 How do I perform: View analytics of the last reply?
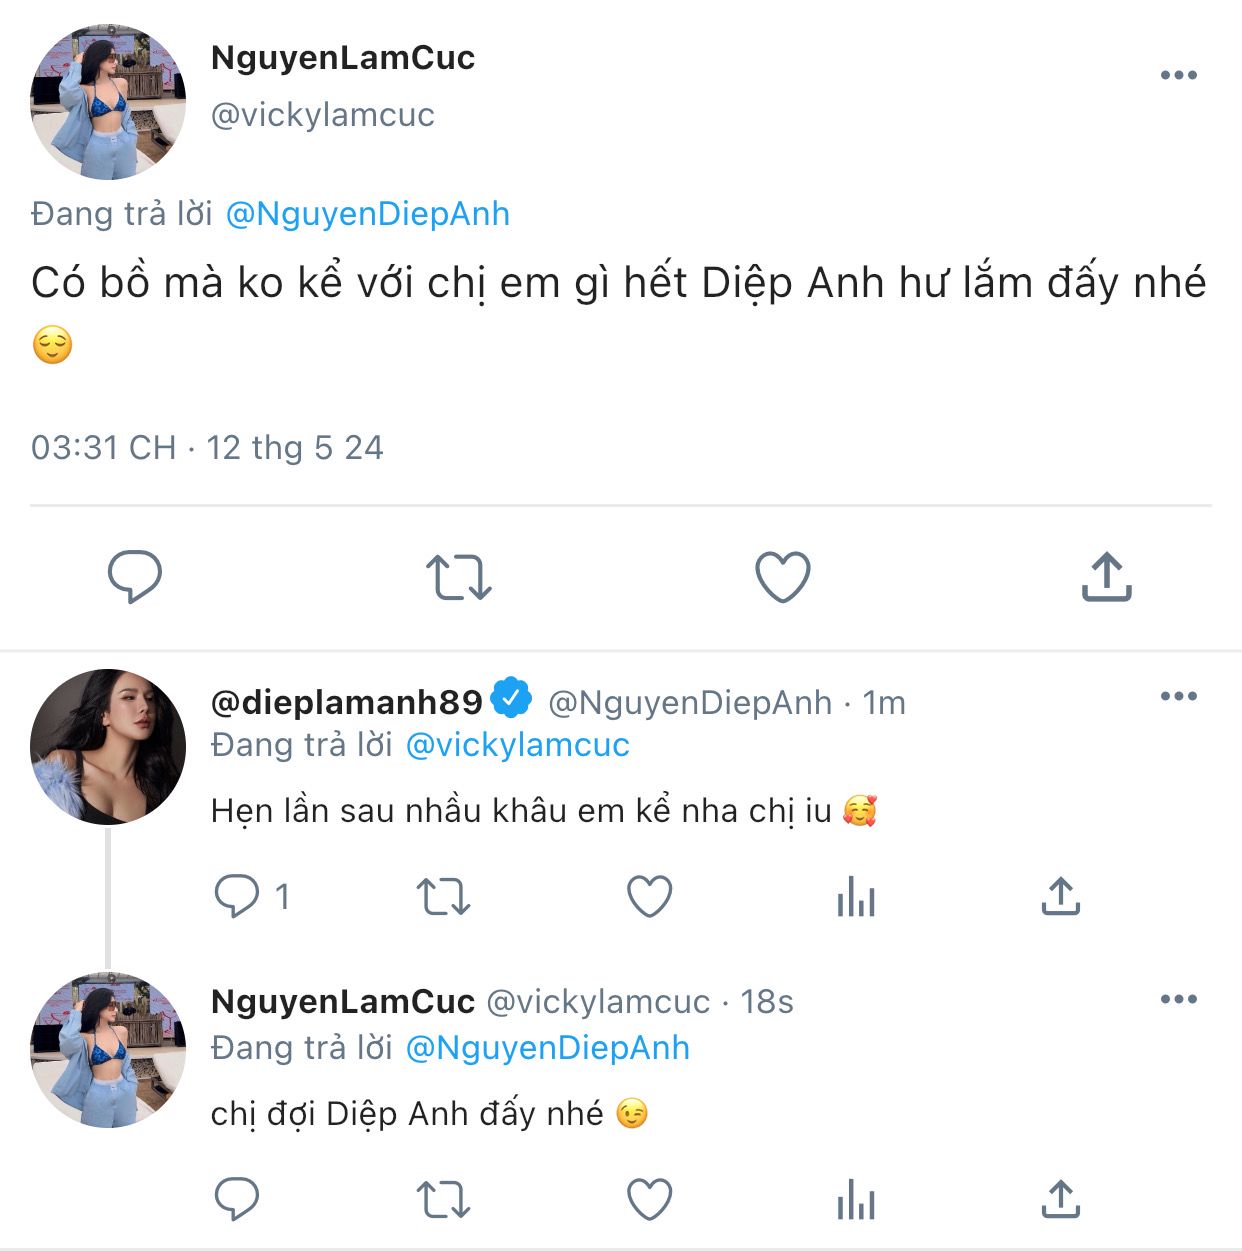click(856, 1199)
